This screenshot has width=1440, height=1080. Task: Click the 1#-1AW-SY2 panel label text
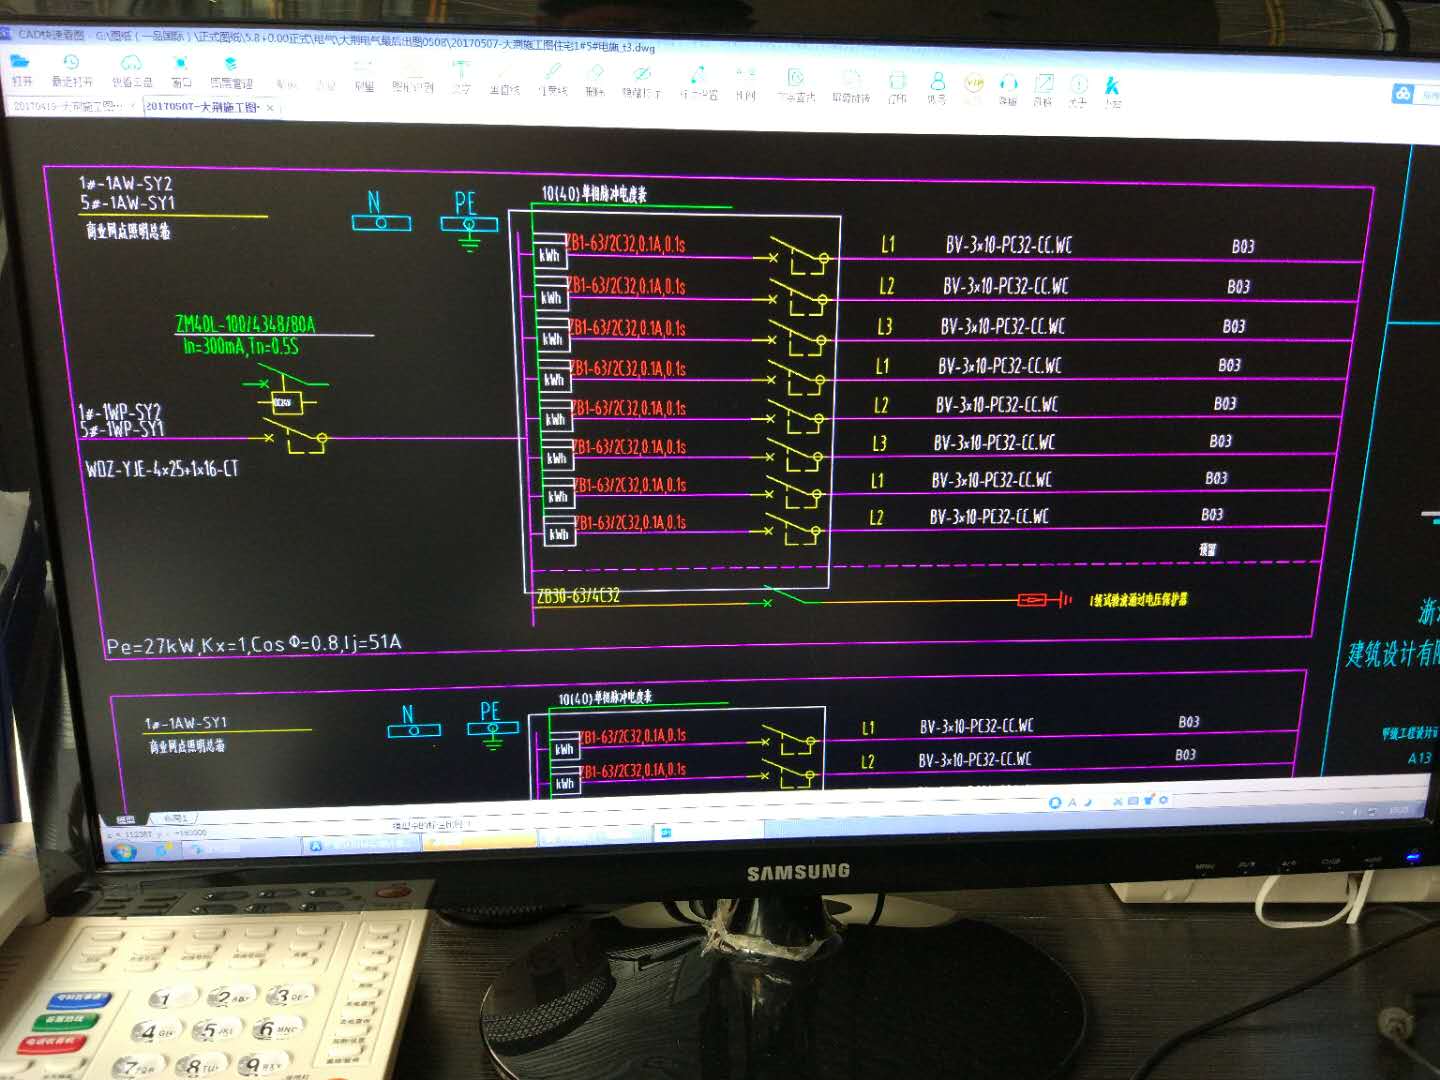(x=125, y=183)
